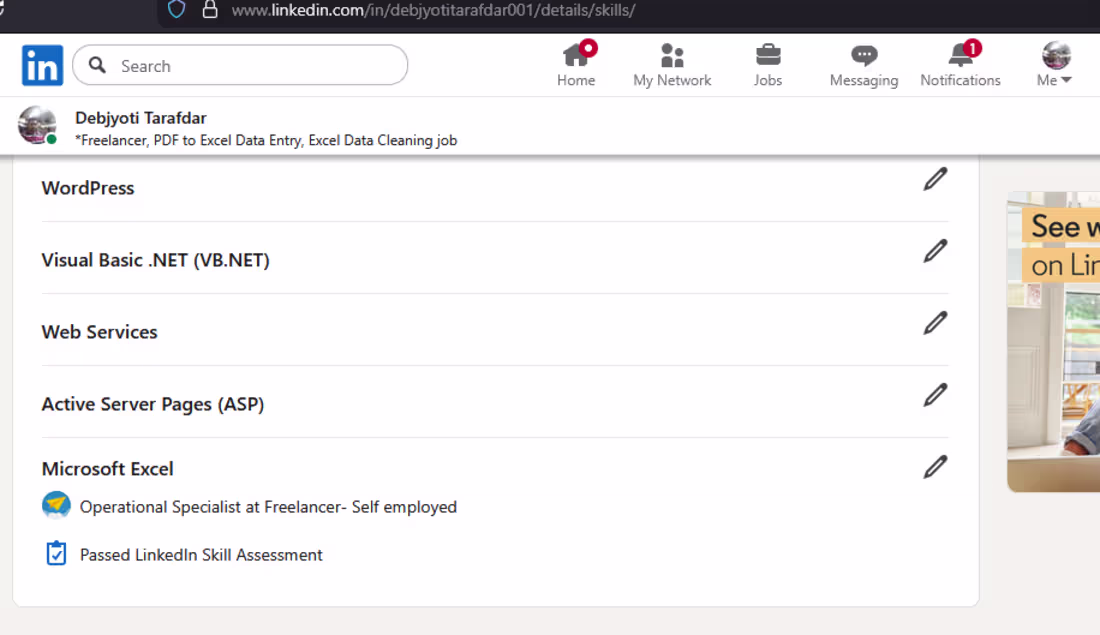Click the search magnifier in the search bar
The height and width of the screenshot is (635, 1100).
(x=96, y=64)
